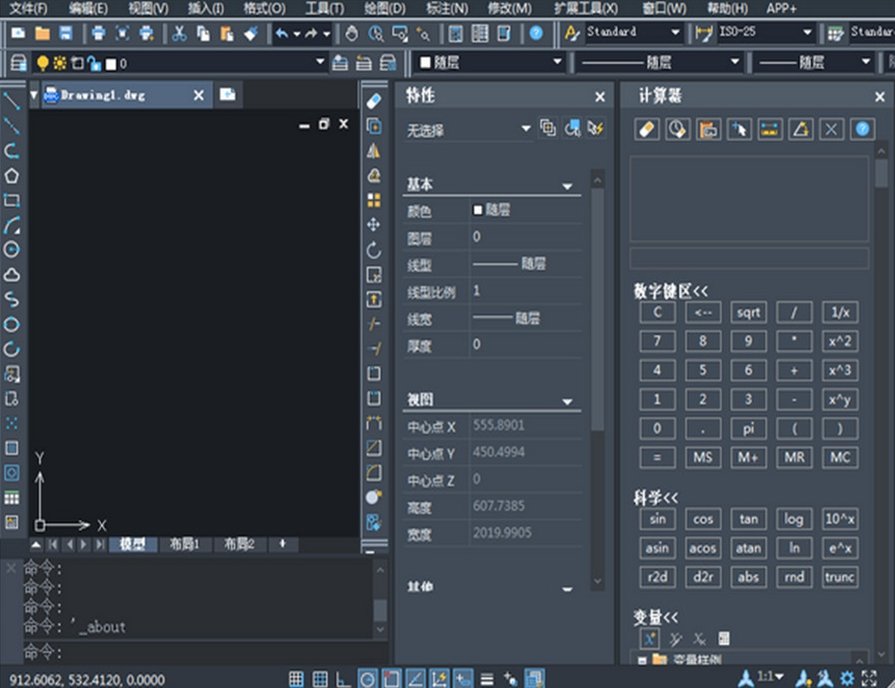This screenshot has height=688, width=895.
Task: Click the sqrt calculator button
Action: (x=748, y=312)
